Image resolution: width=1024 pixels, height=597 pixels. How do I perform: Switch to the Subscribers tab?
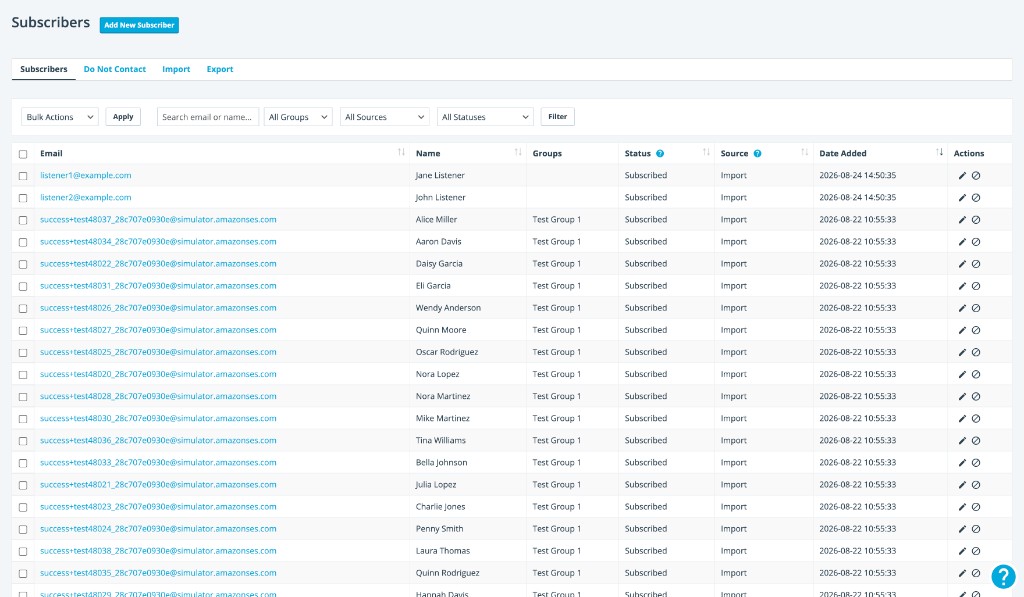point(44,69)
